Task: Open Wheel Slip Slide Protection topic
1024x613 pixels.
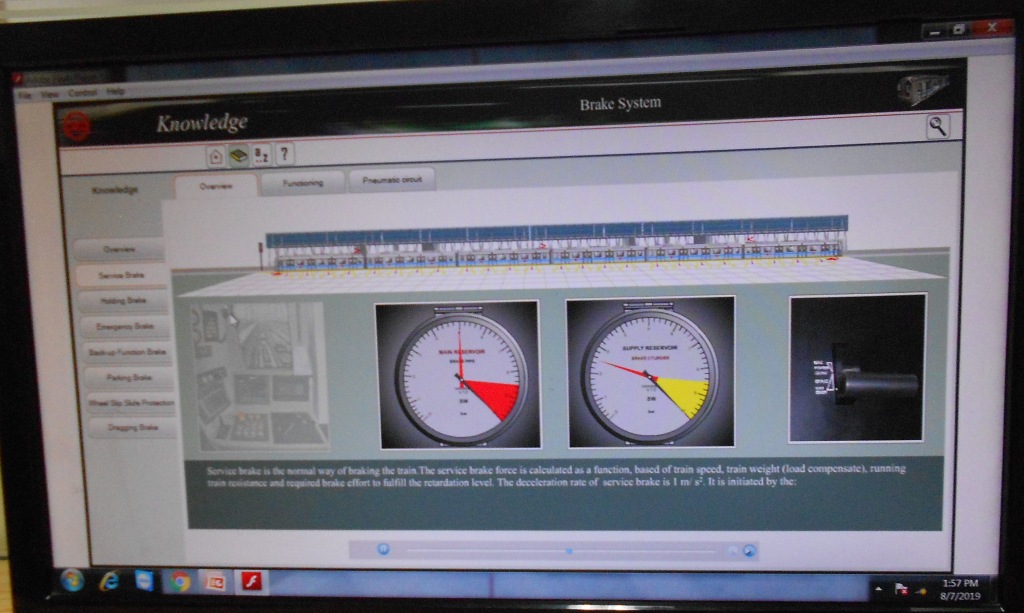Action: 131,403
